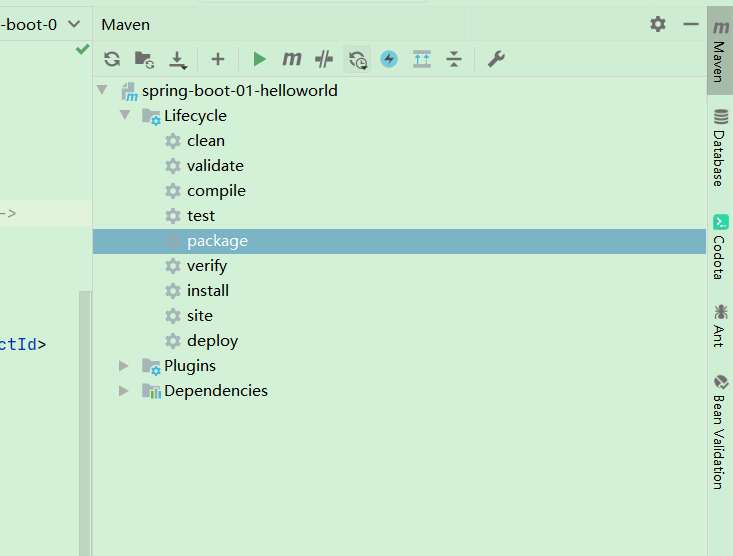Download sources and documentation icon
This screenshot has width=733, height=556.
(x=178, y=60)
